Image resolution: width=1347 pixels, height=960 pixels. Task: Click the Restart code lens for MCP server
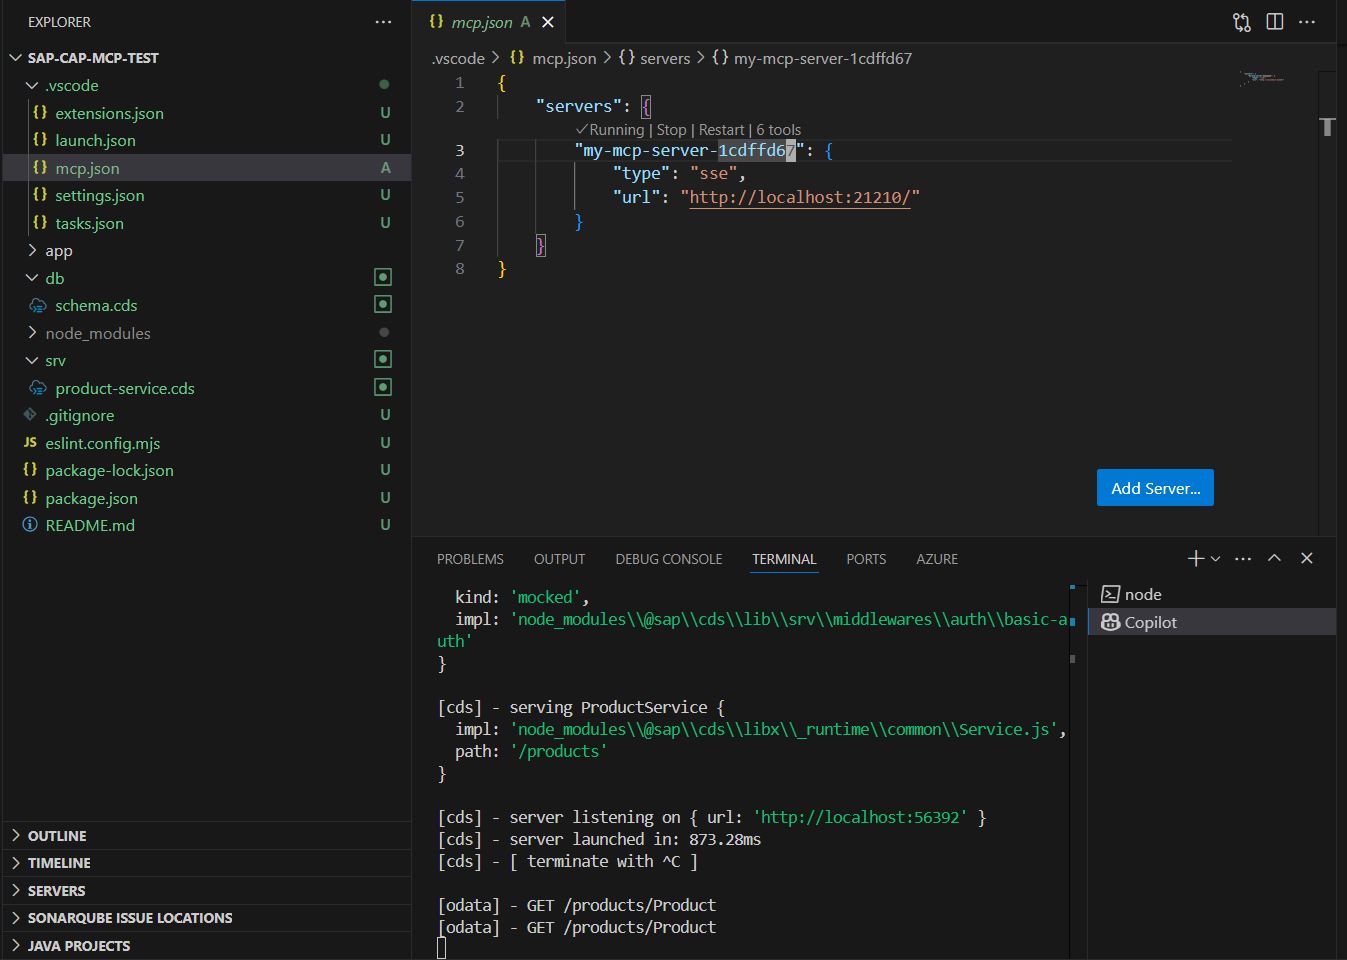click(x=722, y=130)
